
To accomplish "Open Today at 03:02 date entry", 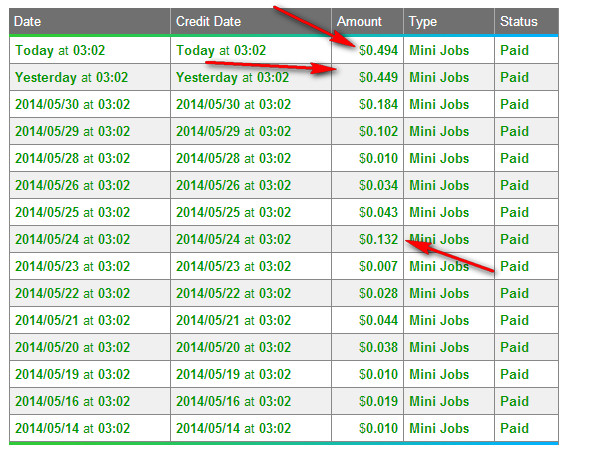I will point(60,50).
